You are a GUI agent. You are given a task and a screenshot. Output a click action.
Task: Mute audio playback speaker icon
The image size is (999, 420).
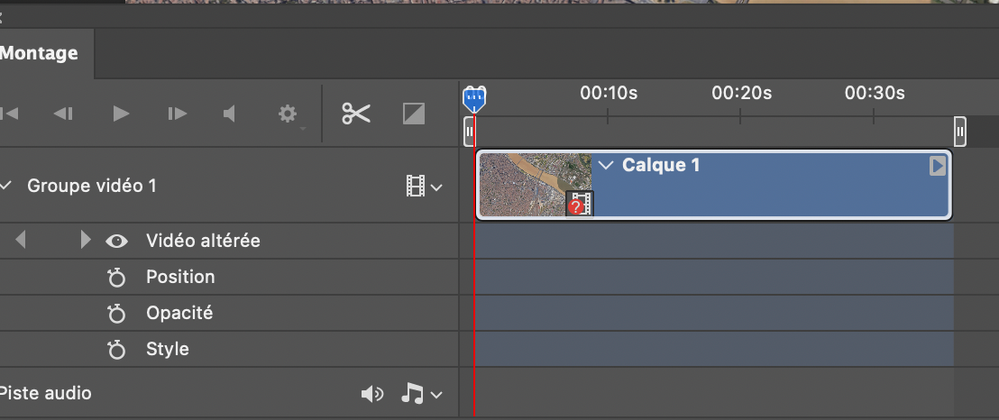pos(230,114)
